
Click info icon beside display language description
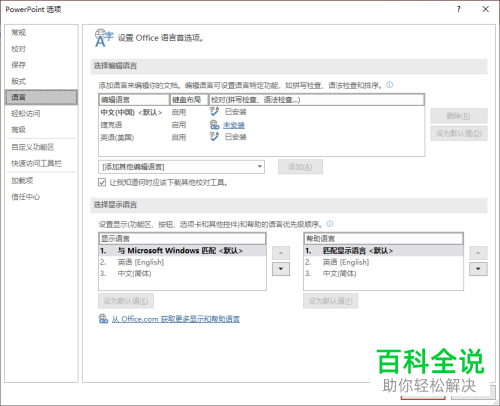point(330,224)
